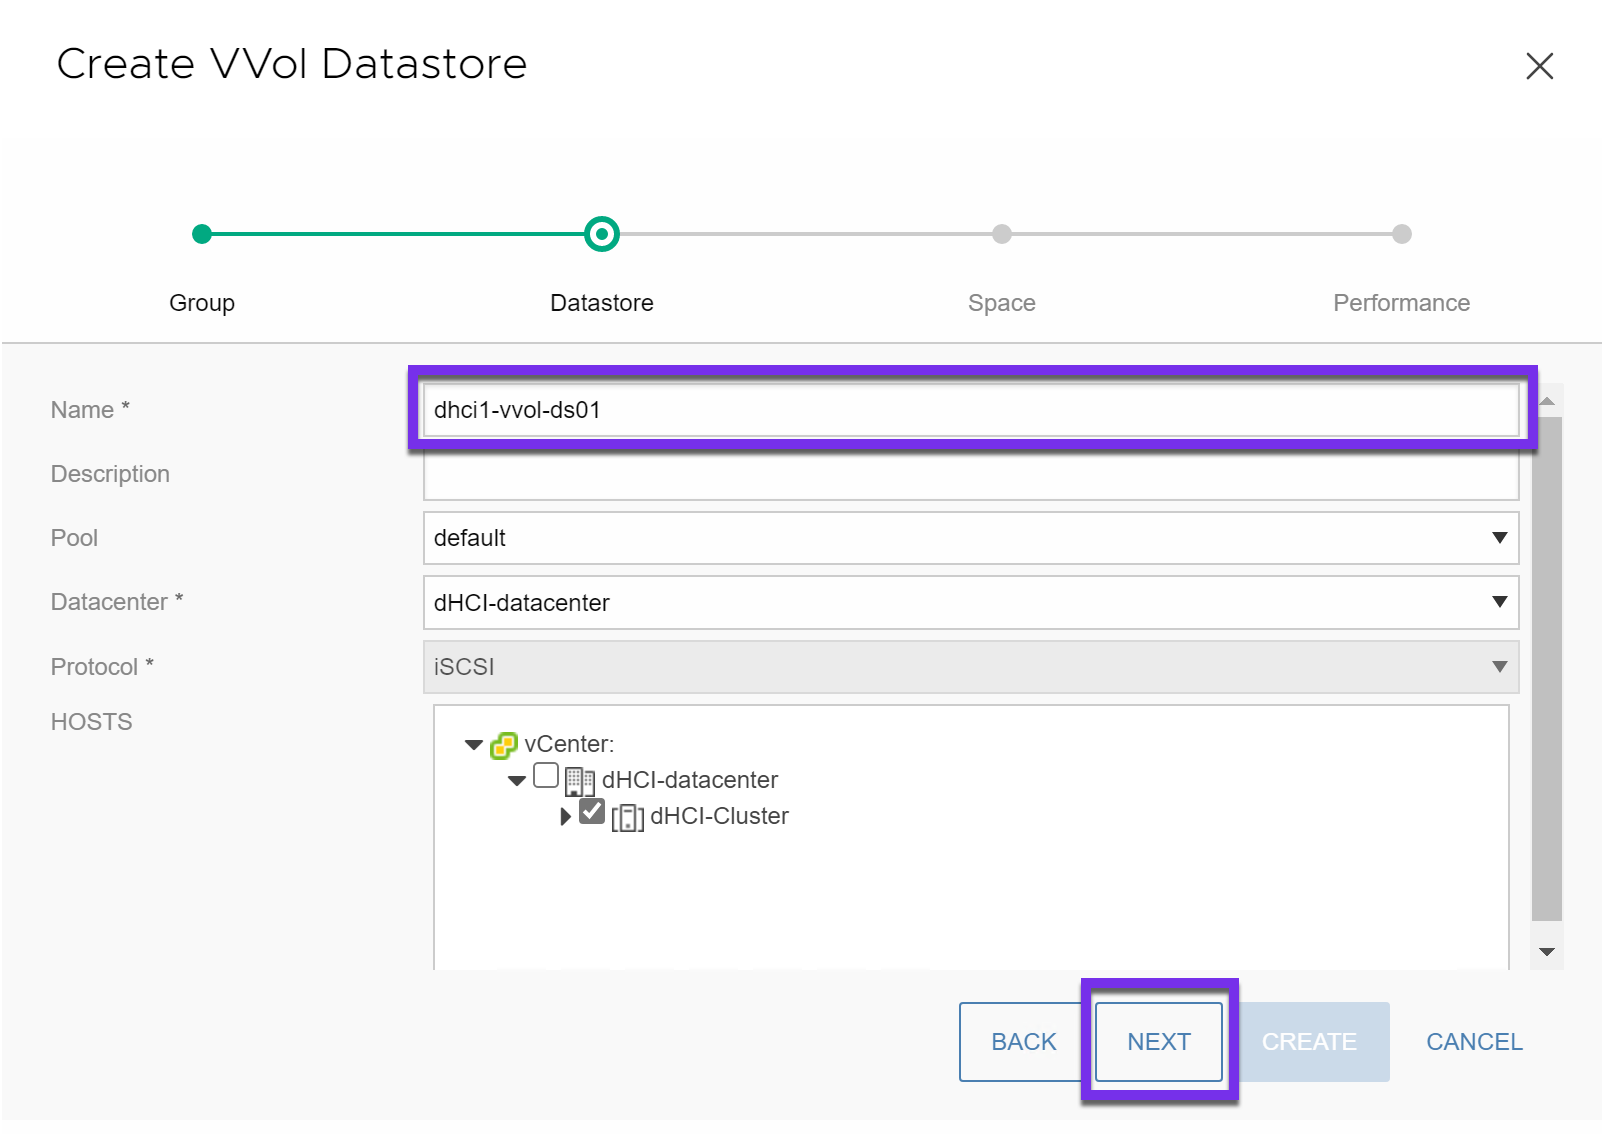Screen dimensions: 1602x1134
Task: Click the NEXT button
Action: coord(1158,1042)
